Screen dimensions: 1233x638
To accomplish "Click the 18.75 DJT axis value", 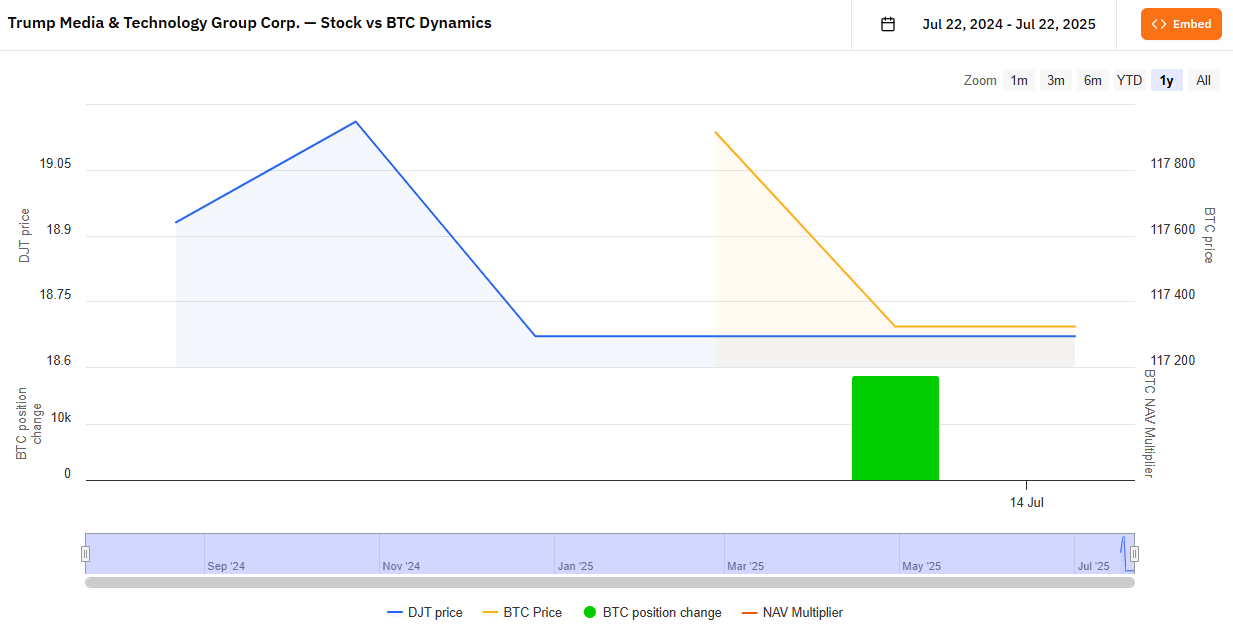I will pyautogui.click(x=55, y=295).
